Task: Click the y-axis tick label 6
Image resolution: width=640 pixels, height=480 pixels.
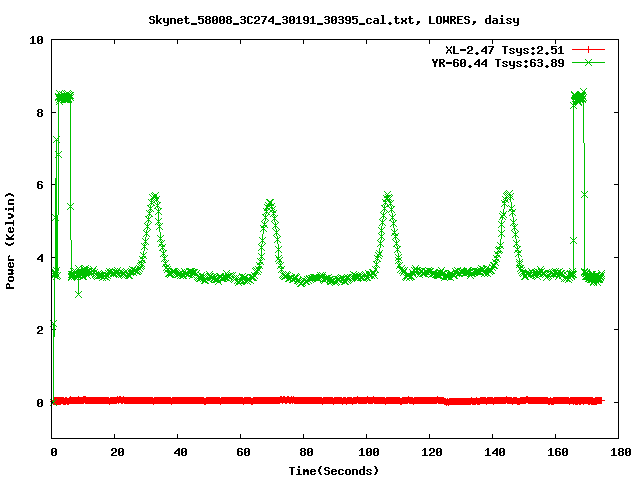Action: pyautogui.click(x=40, y=185)
